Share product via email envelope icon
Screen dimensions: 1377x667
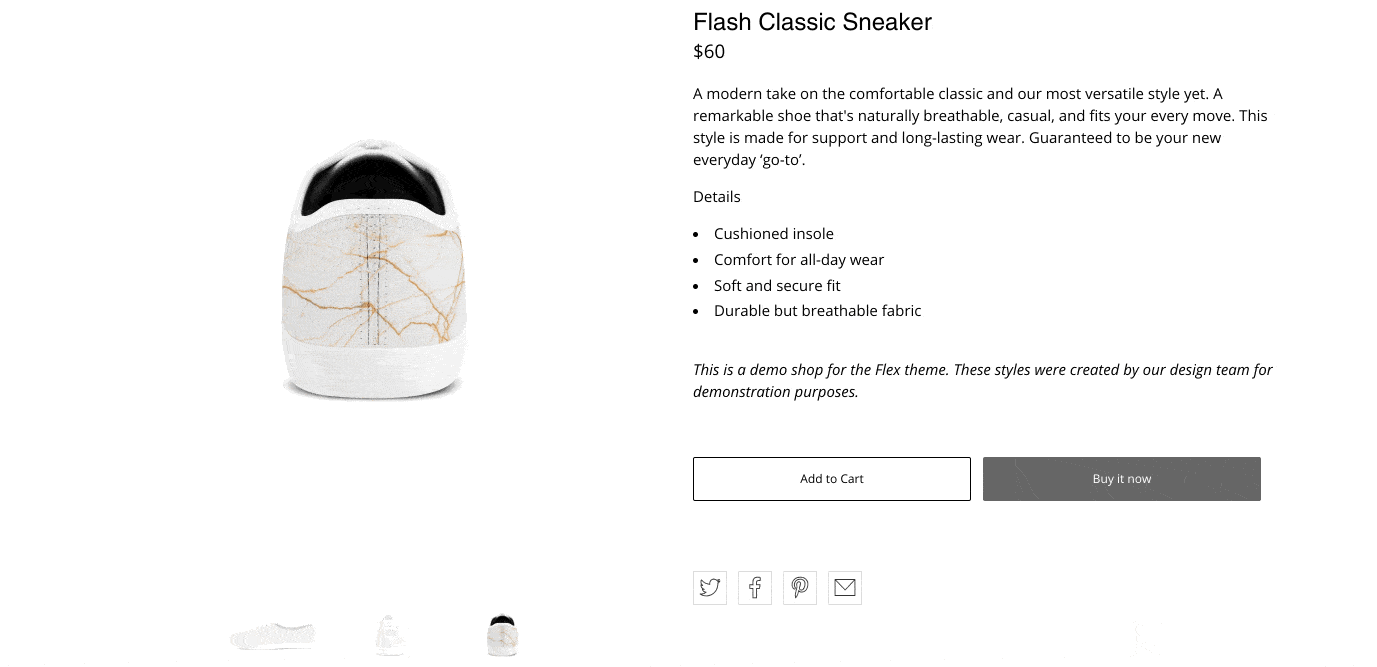point(845,588)
